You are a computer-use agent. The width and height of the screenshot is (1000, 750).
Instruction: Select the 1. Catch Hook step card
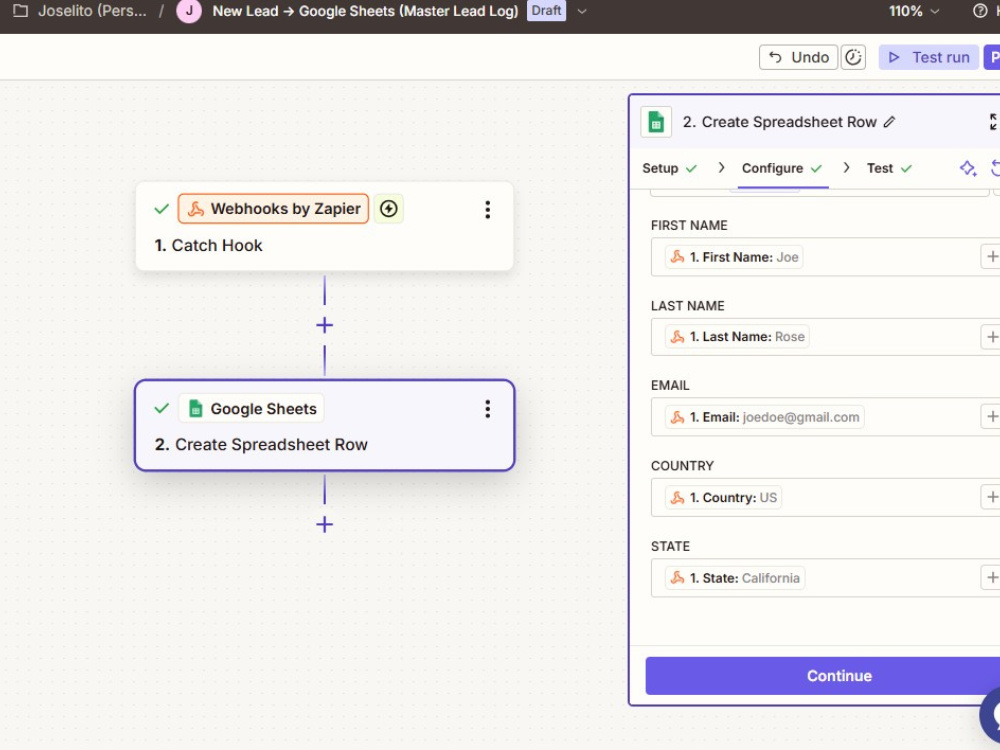[325, 226]
